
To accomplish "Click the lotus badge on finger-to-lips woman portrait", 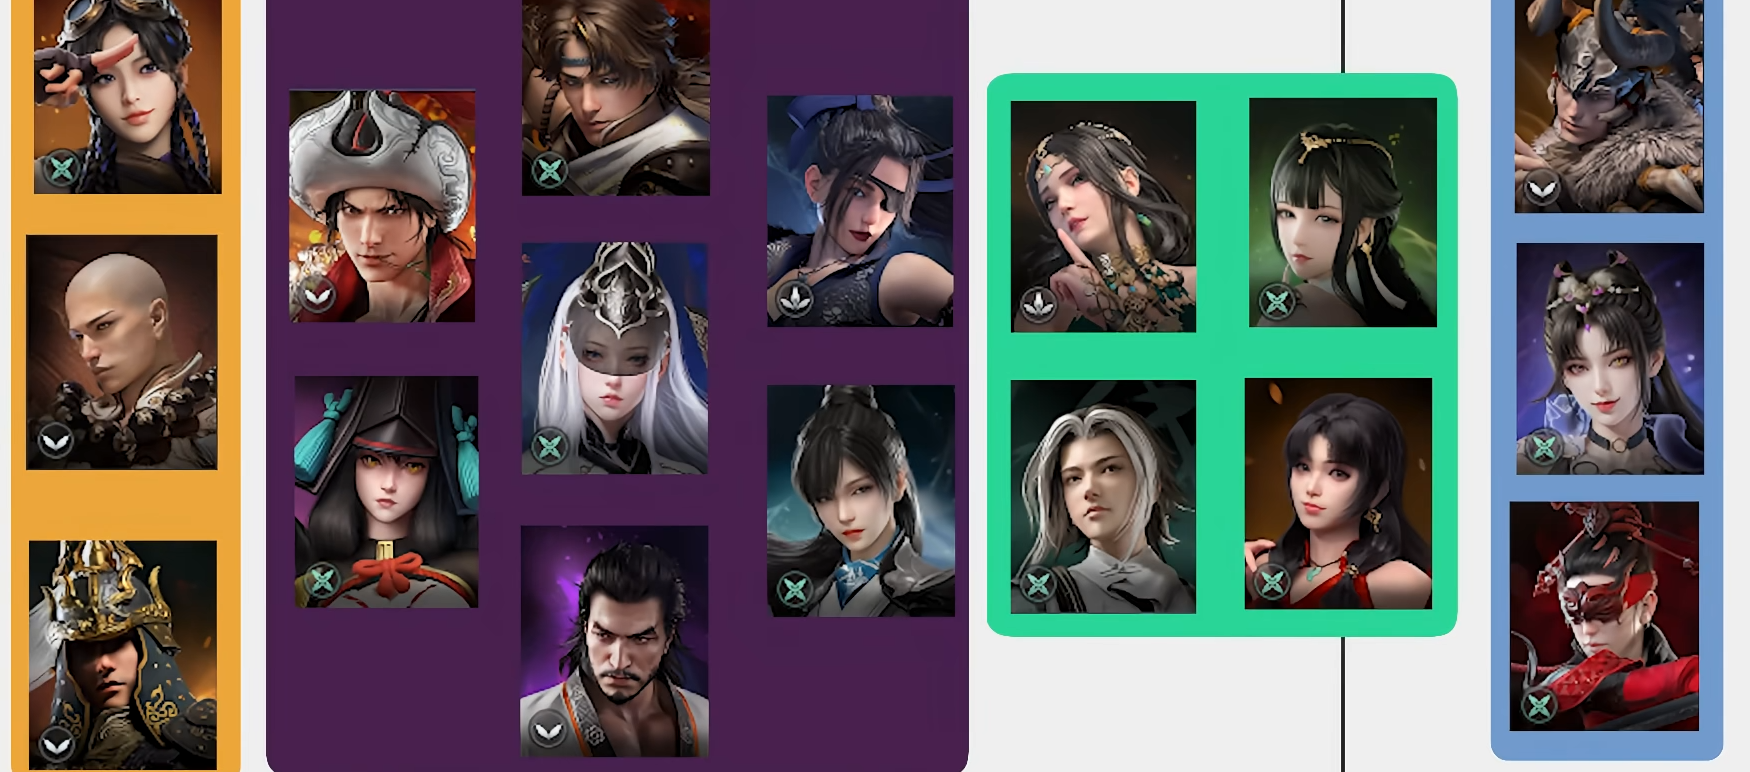I will (1038, 303).
